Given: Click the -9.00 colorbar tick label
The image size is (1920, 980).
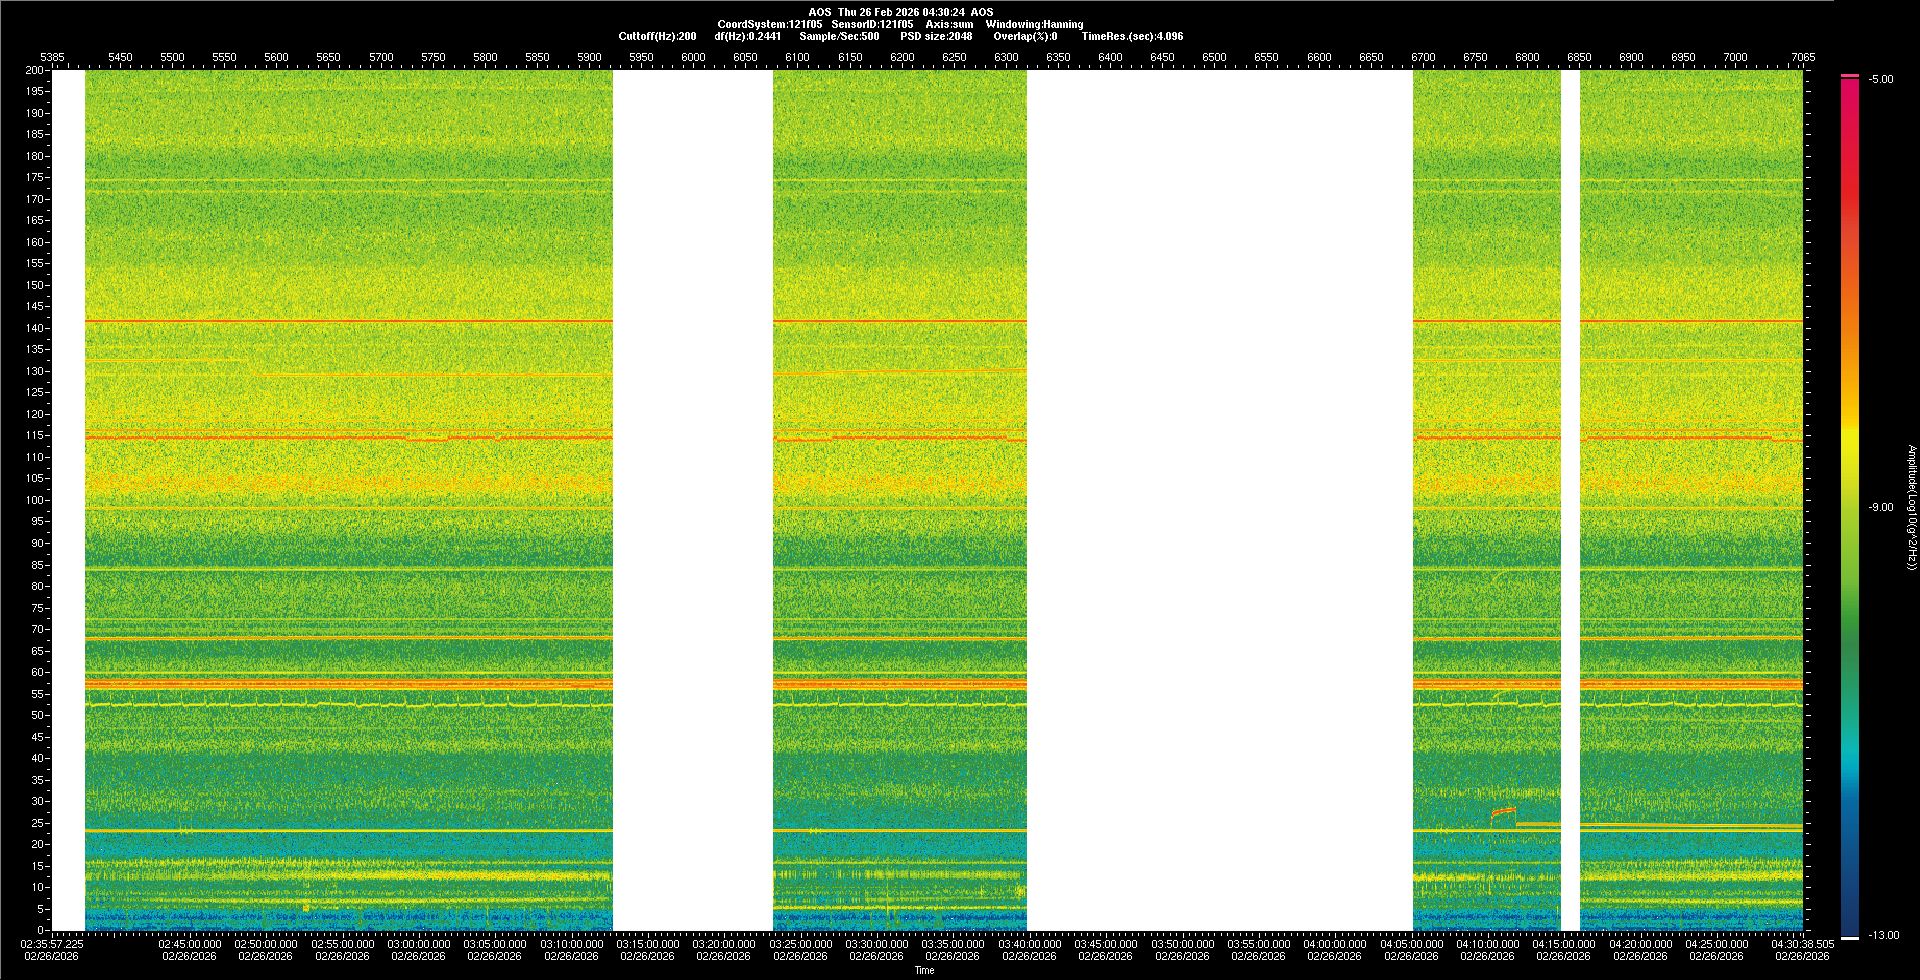Looking at the screenshot, I should pyautogui.click(x=1881, y=507).
